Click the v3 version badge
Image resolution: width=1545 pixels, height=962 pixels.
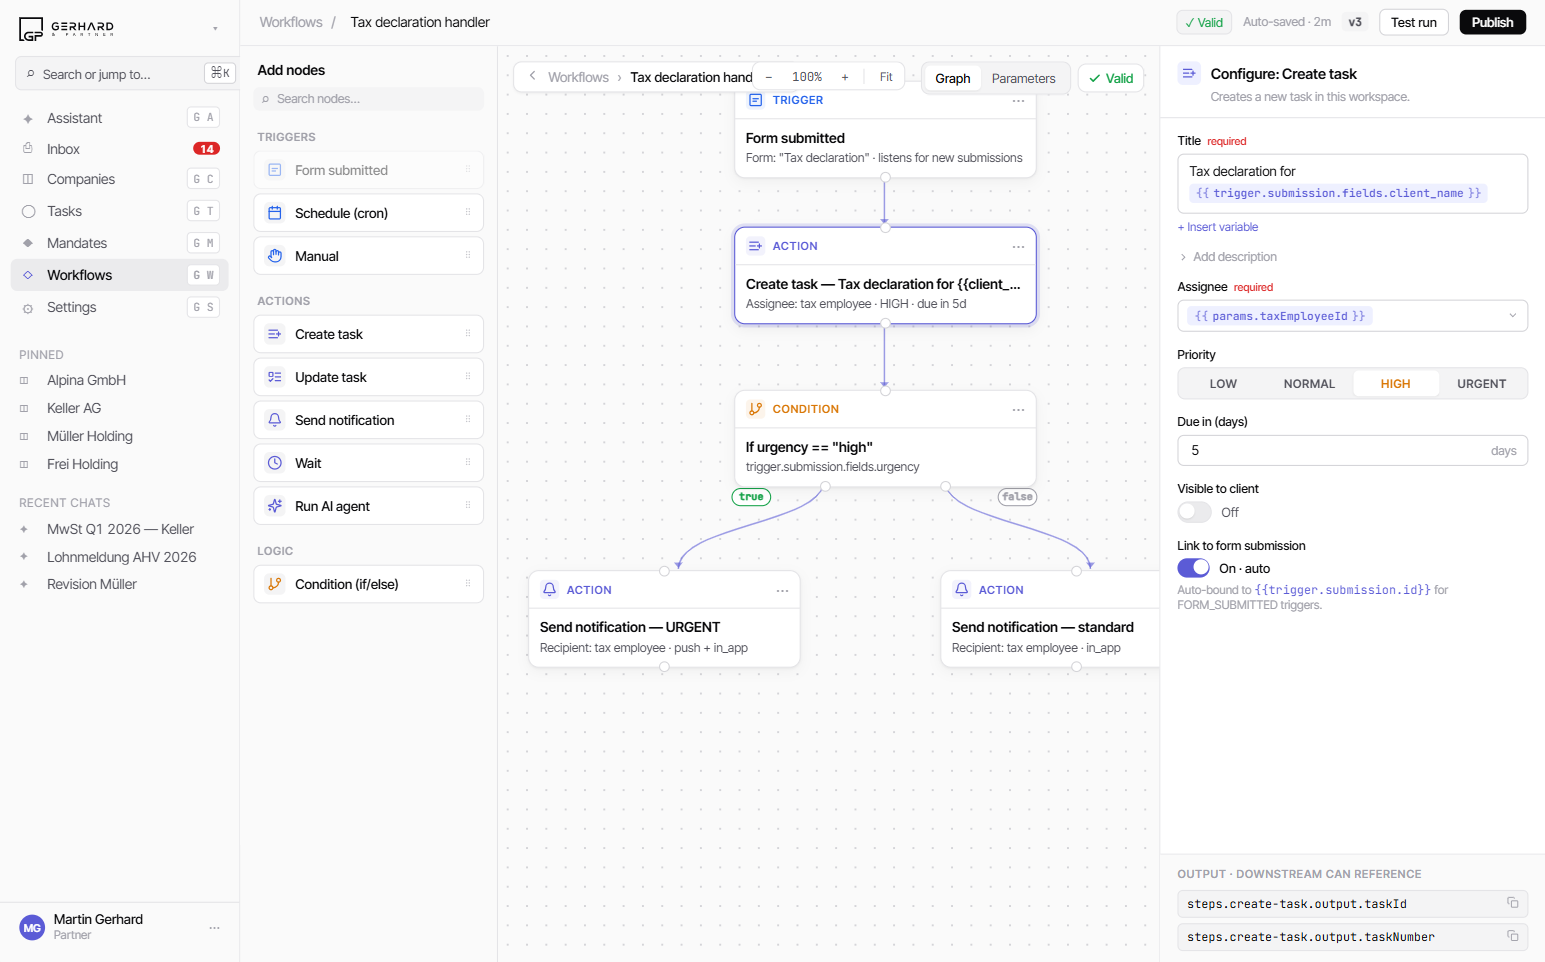click(1355, 22)
